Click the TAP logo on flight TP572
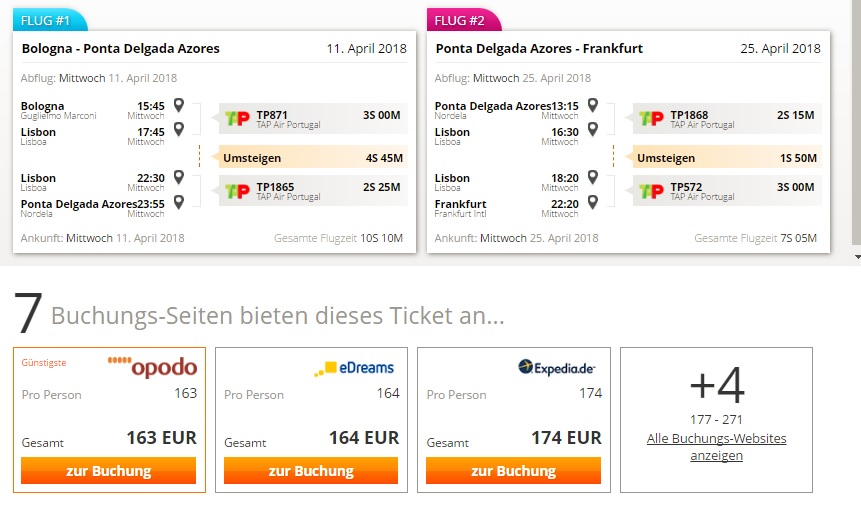The height and width of the screenshot is (506, 861). [651, 191]
